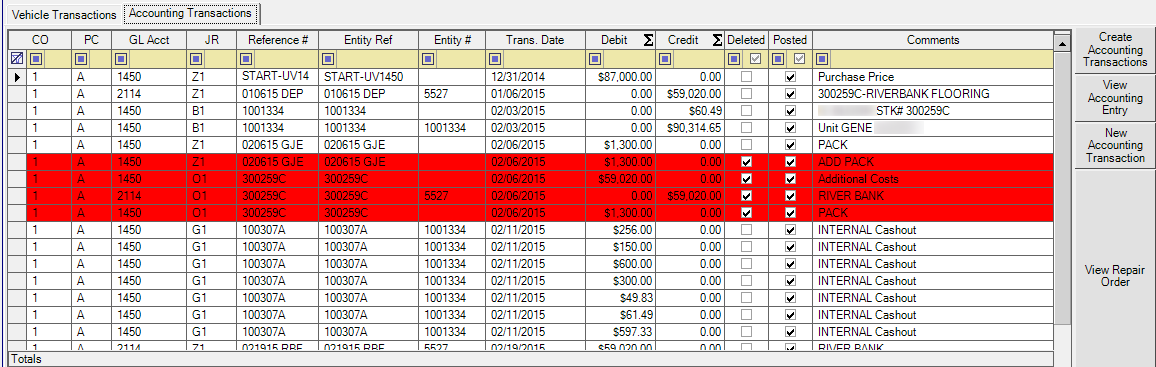Sort by the Trans. Date column header
The width and height of the screenshot is (1156, 367).
(x=535, y=40)
